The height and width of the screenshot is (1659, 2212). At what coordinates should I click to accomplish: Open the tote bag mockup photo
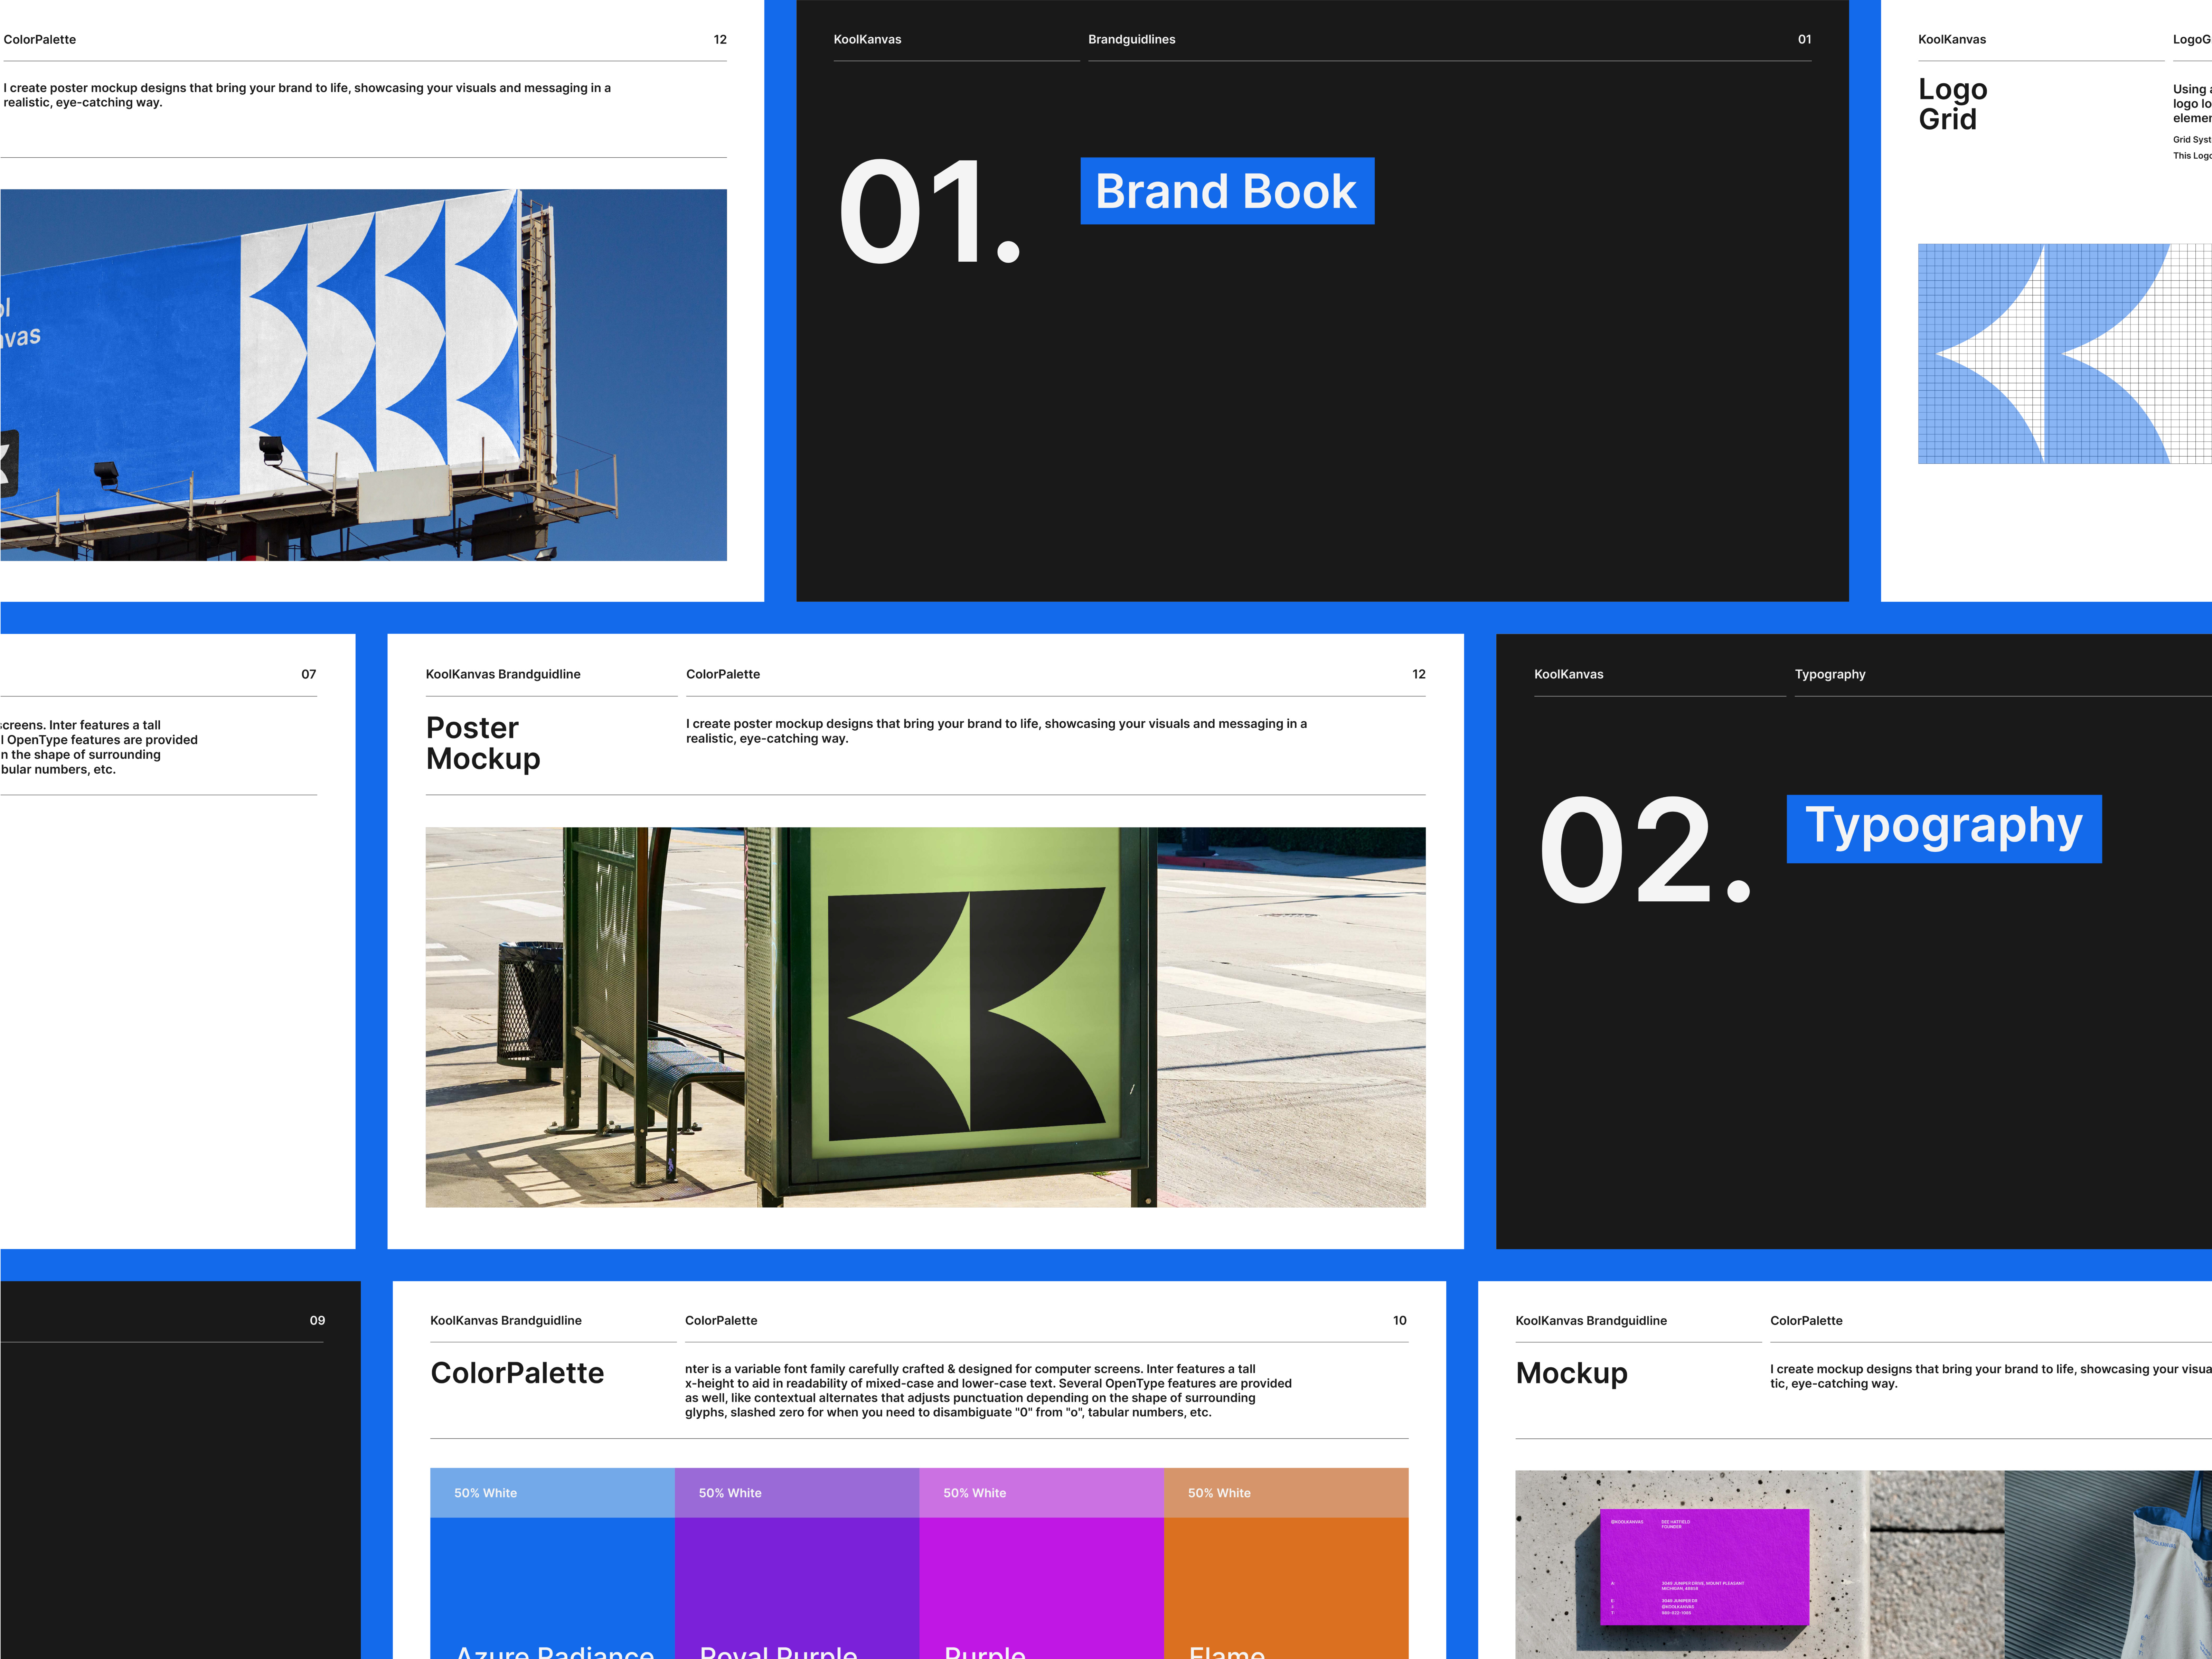(x=2108, y=1565)
